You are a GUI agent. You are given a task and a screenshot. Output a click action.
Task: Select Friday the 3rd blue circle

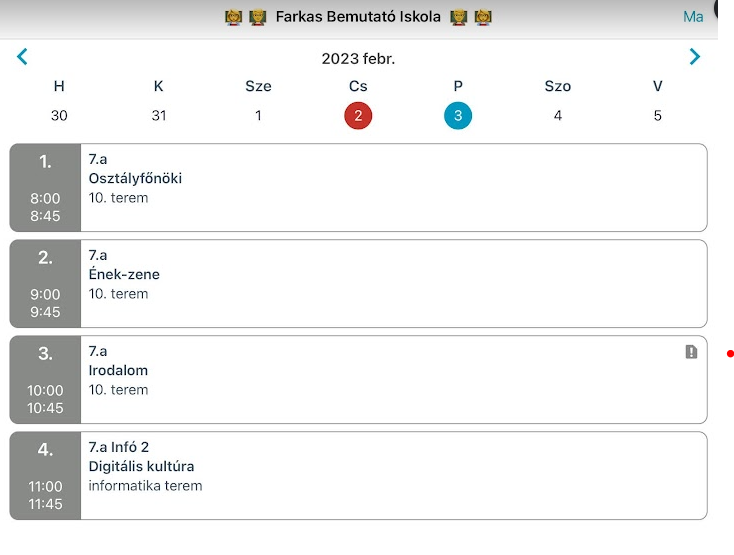[x=458, y=116]
